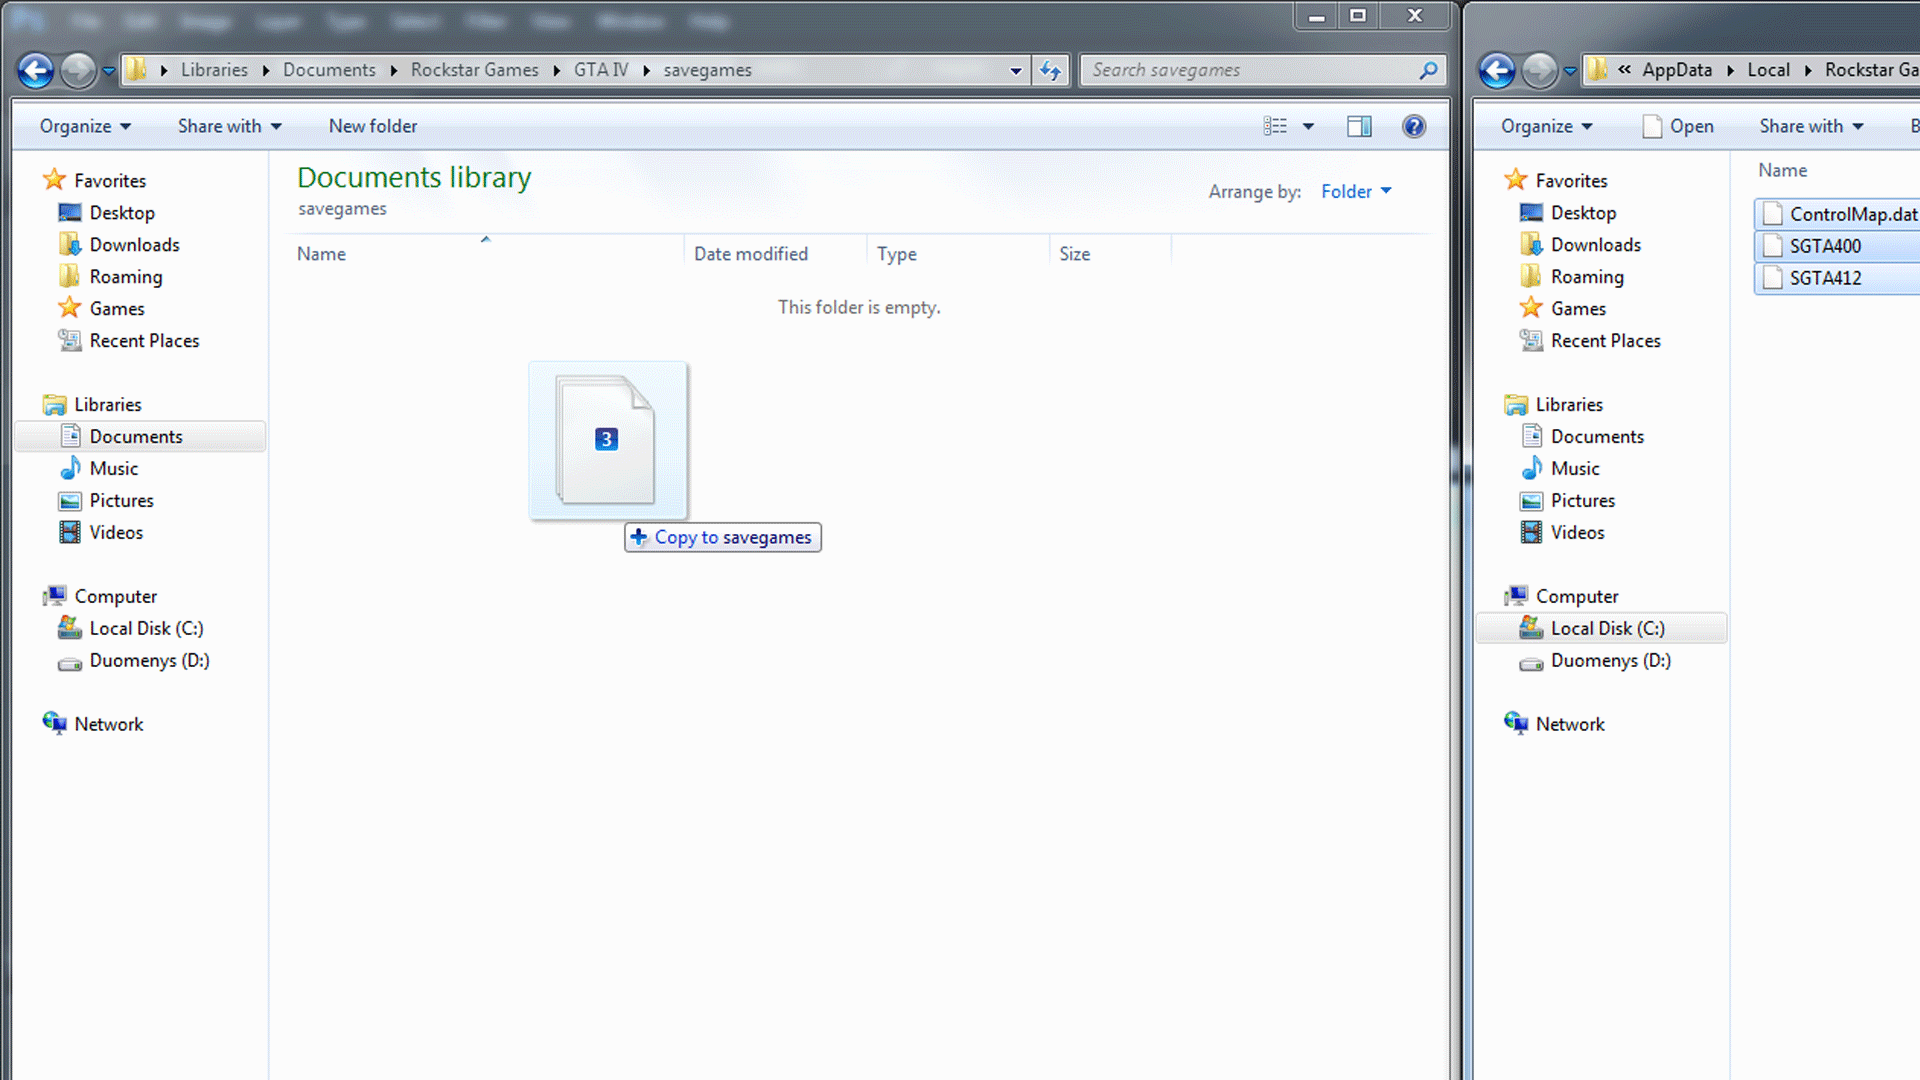Click the New folder button

coord(373,126)
